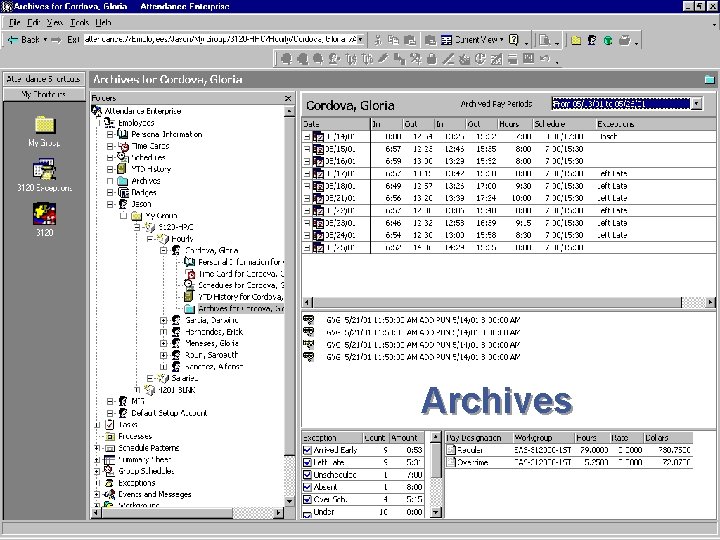Open the 3120 Exceptions shortcut icon
Screen dimensions: 720x540
pyautogui.click(x=45, y=169)
